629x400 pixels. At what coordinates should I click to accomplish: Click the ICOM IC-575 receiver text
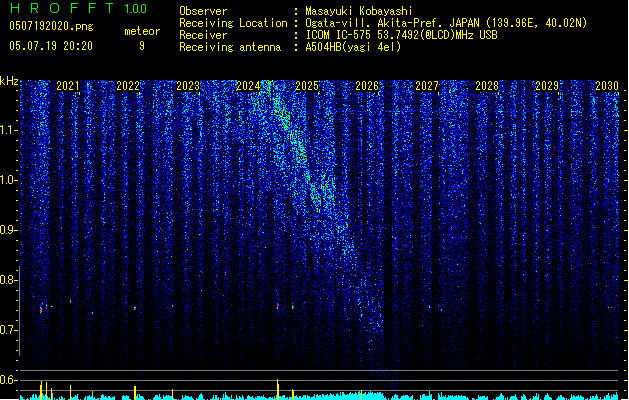click(401, 35)
